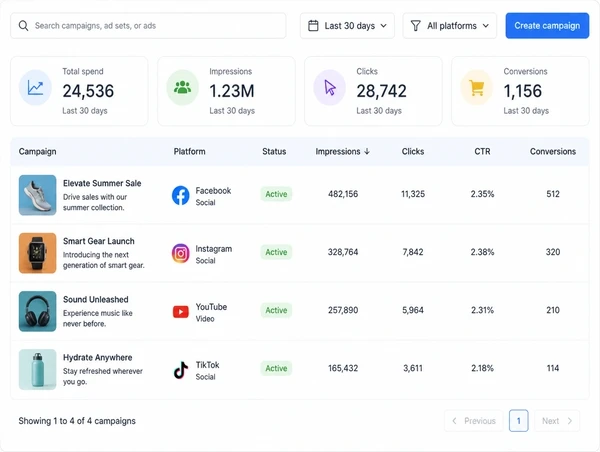Open the Hydrate Anywhere campaign title

pyautogui.click(x=98, y=357)
